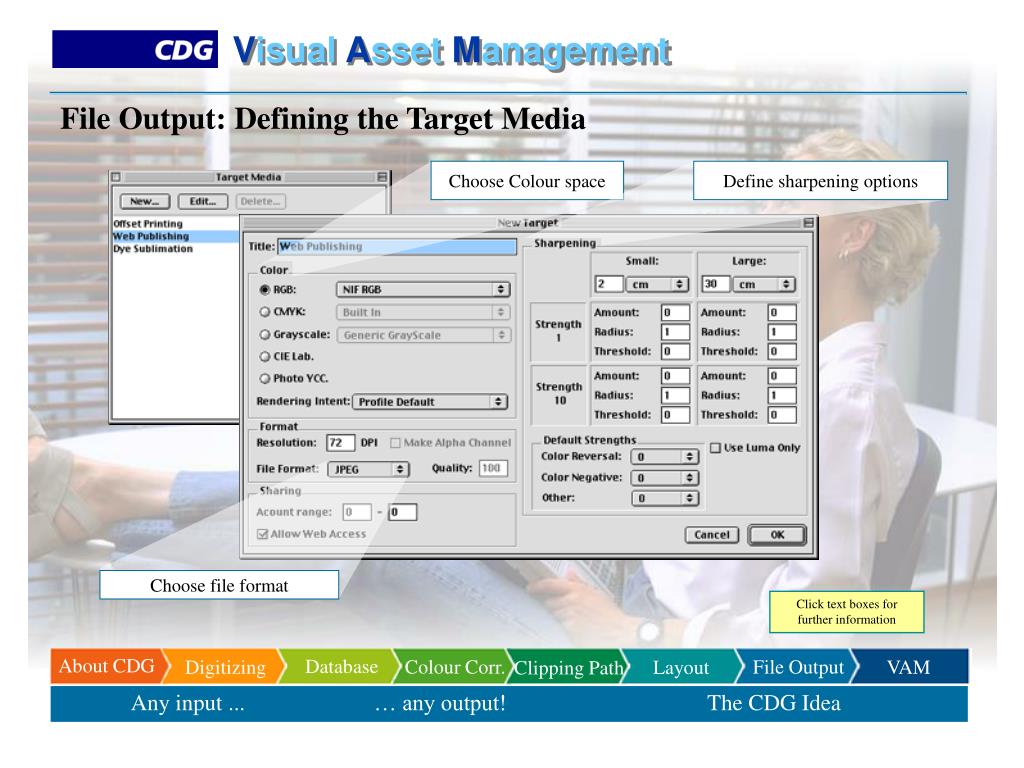Toggle the Make Alpha Channel checkbox
The width and height of the screenshot is (1024, 768).
pyautogui.click(x=395, y=443)
